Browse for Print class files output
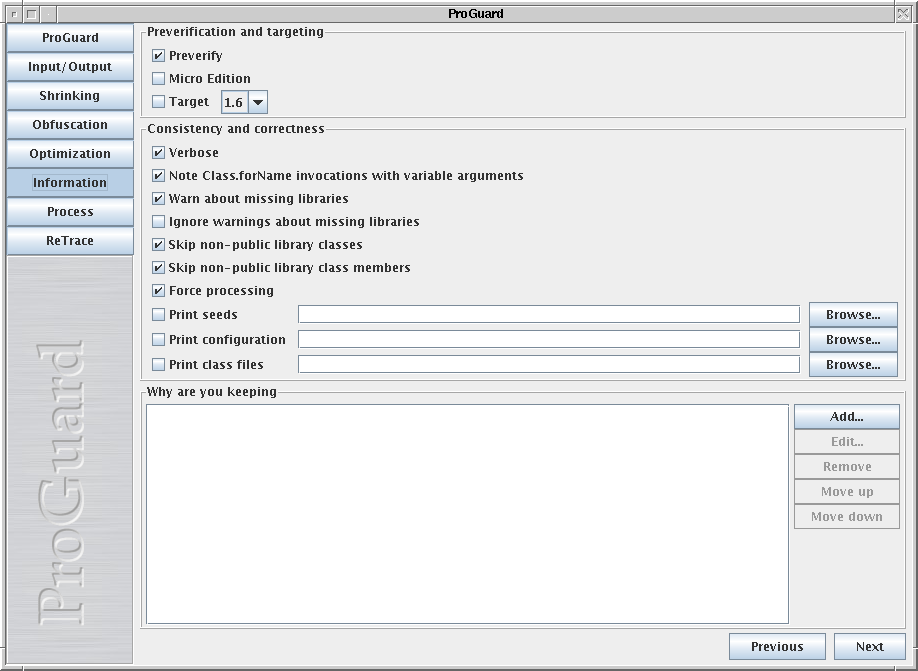This screenshot has width=918, height=671. [852, 365]
